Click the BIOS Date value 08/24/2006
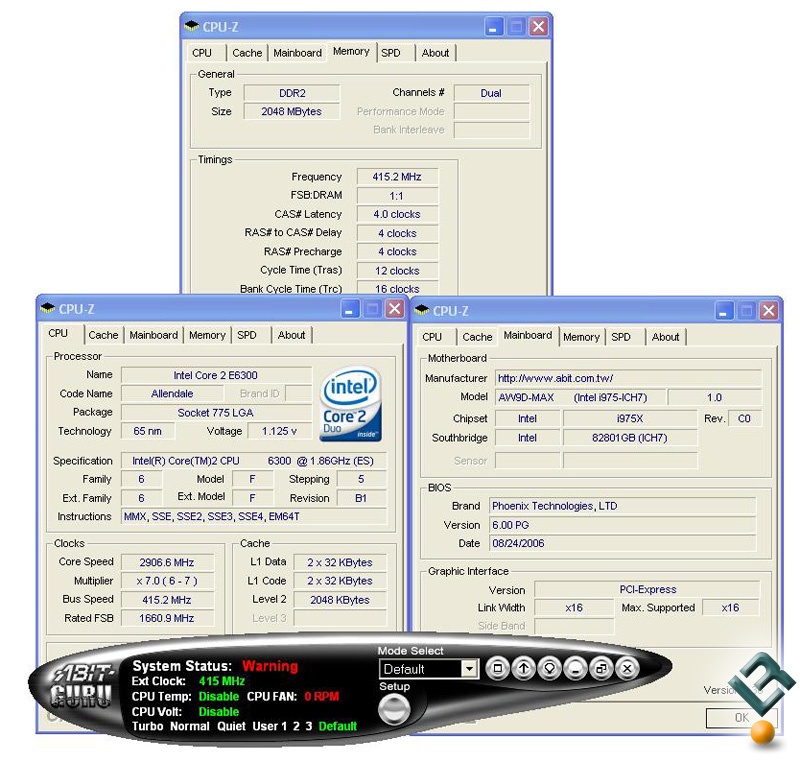Screen dimensions: 800x762 622,544
